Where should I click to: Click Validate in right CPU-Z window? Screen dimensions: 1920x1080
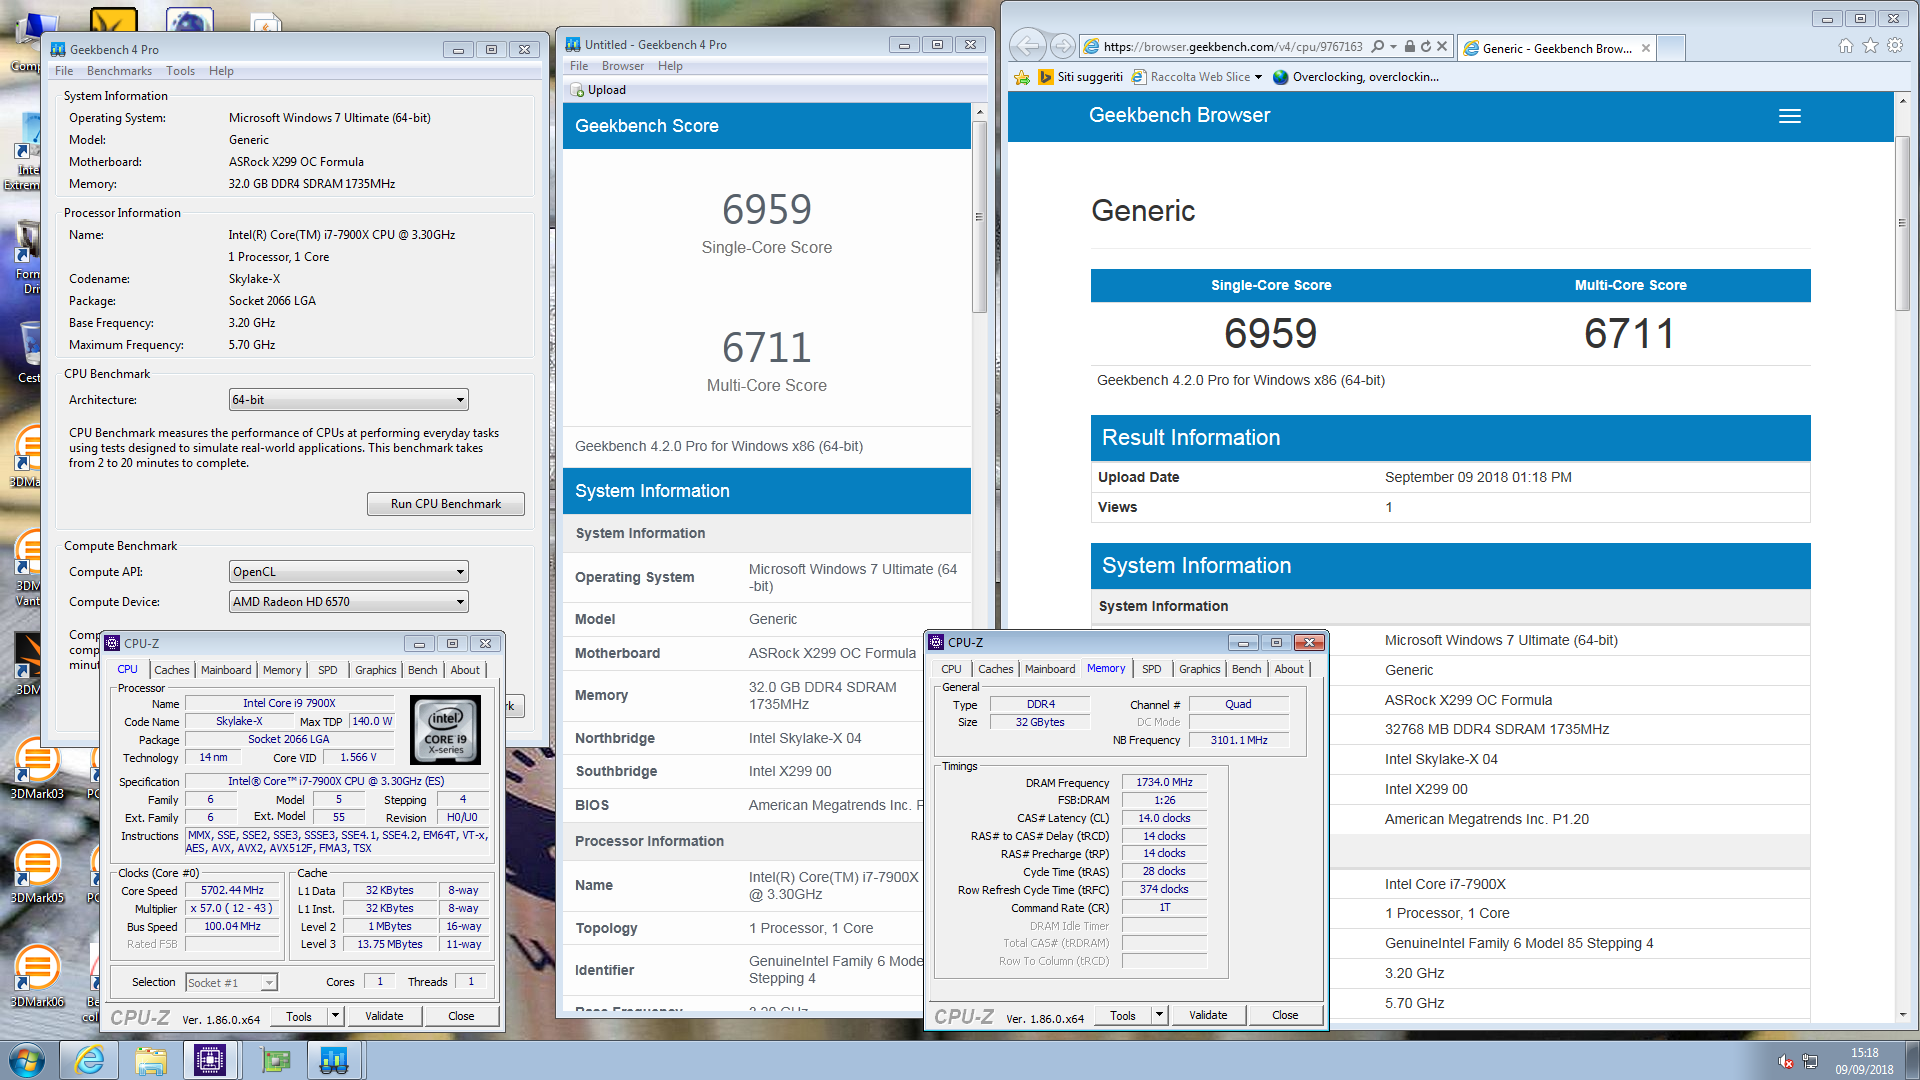click(x=1208, y=1015)
